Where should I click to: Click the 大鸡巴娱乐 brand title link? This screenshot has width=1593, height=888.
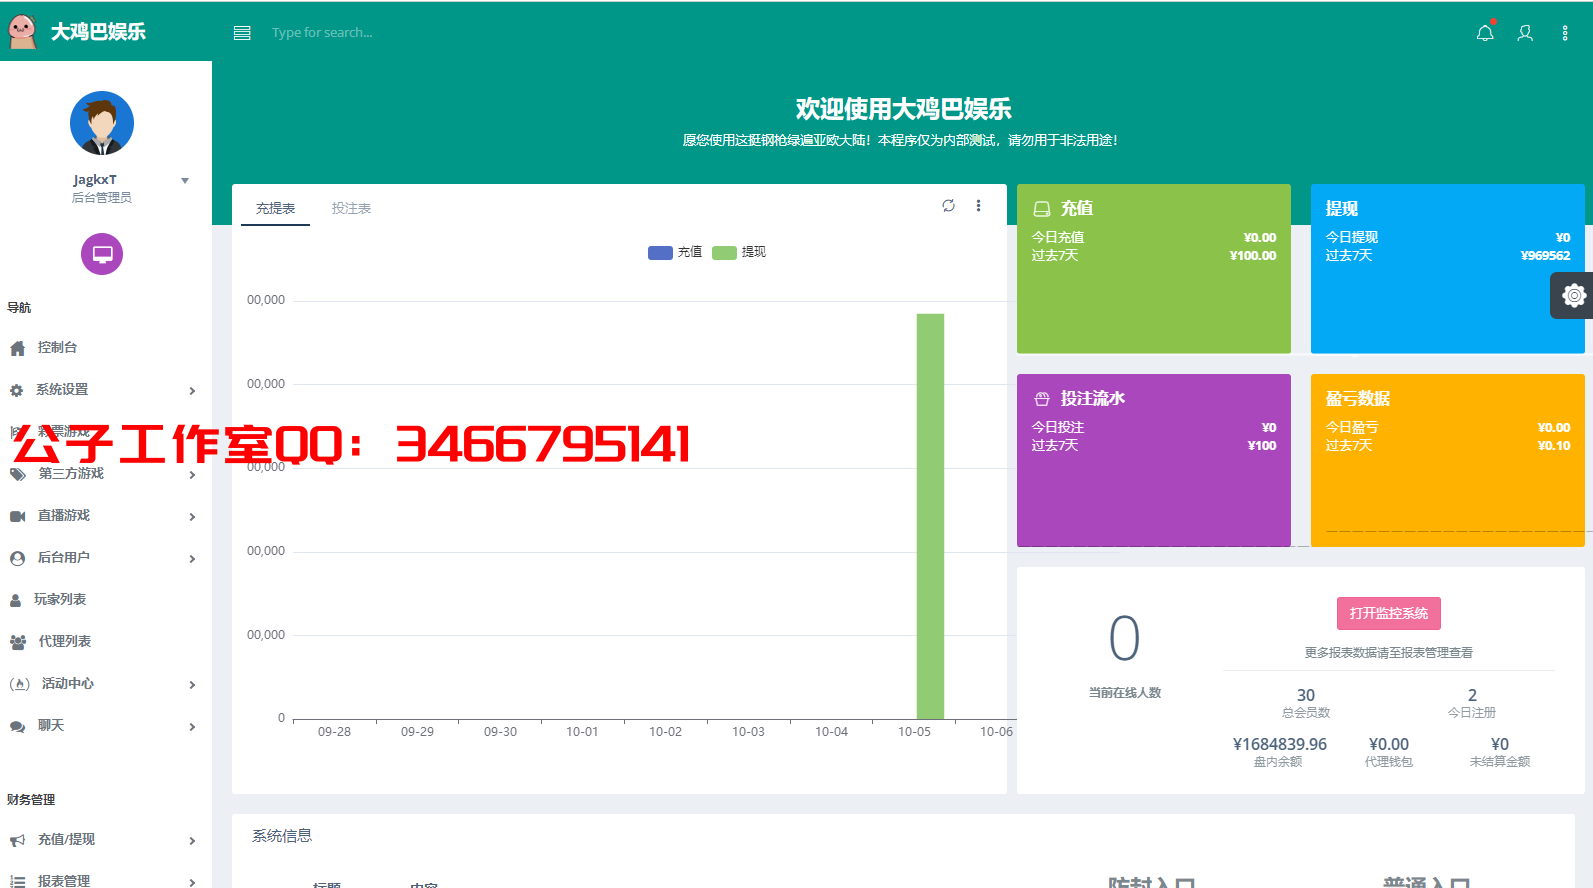point(98,32)
